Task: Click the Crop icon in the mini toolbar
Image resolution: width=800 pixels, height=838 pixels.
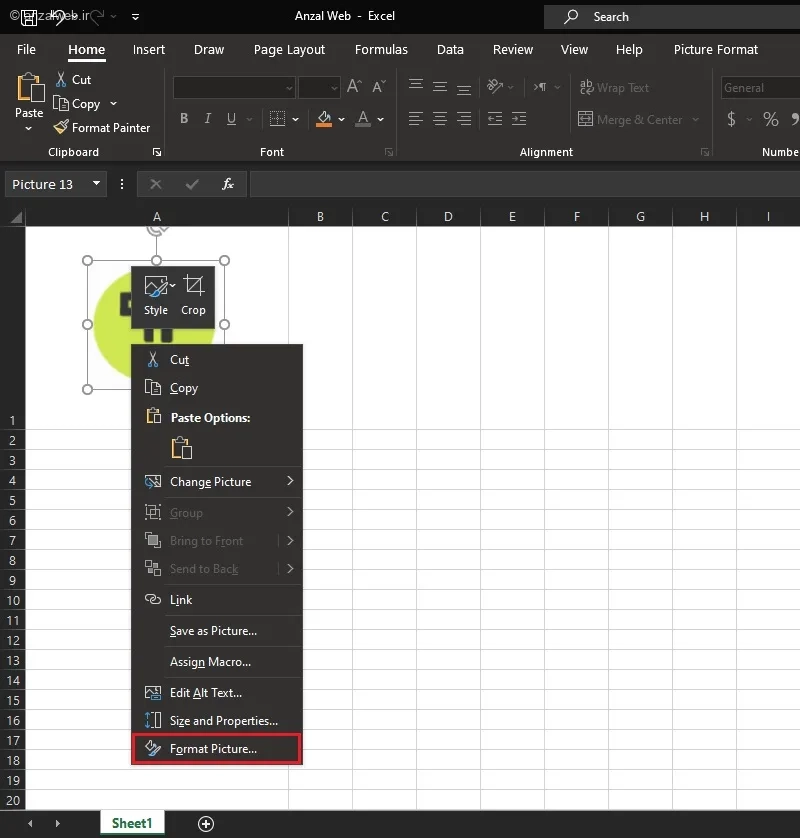Action: point(193,286)
